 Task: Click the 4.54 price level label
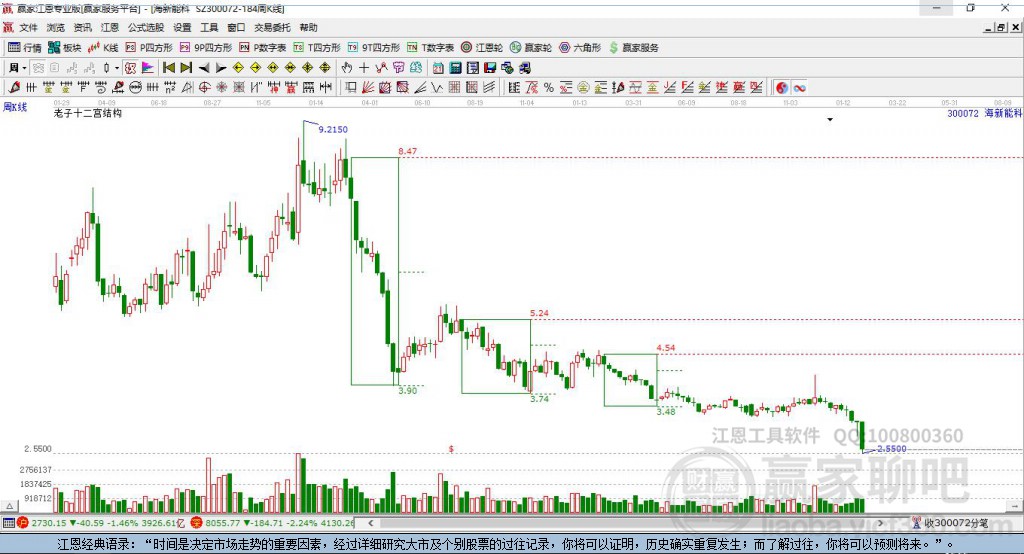point(665,348)
